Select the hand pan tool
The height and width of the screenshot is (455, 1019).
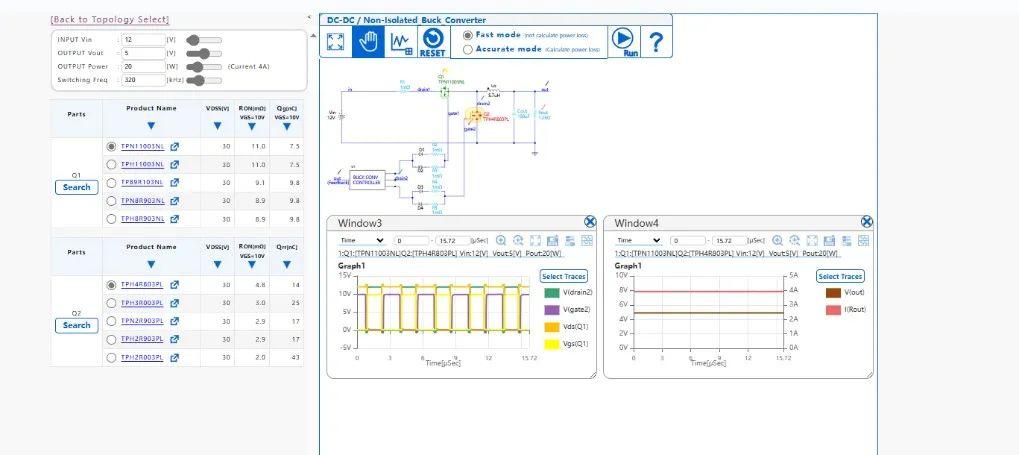click(368, 42)
